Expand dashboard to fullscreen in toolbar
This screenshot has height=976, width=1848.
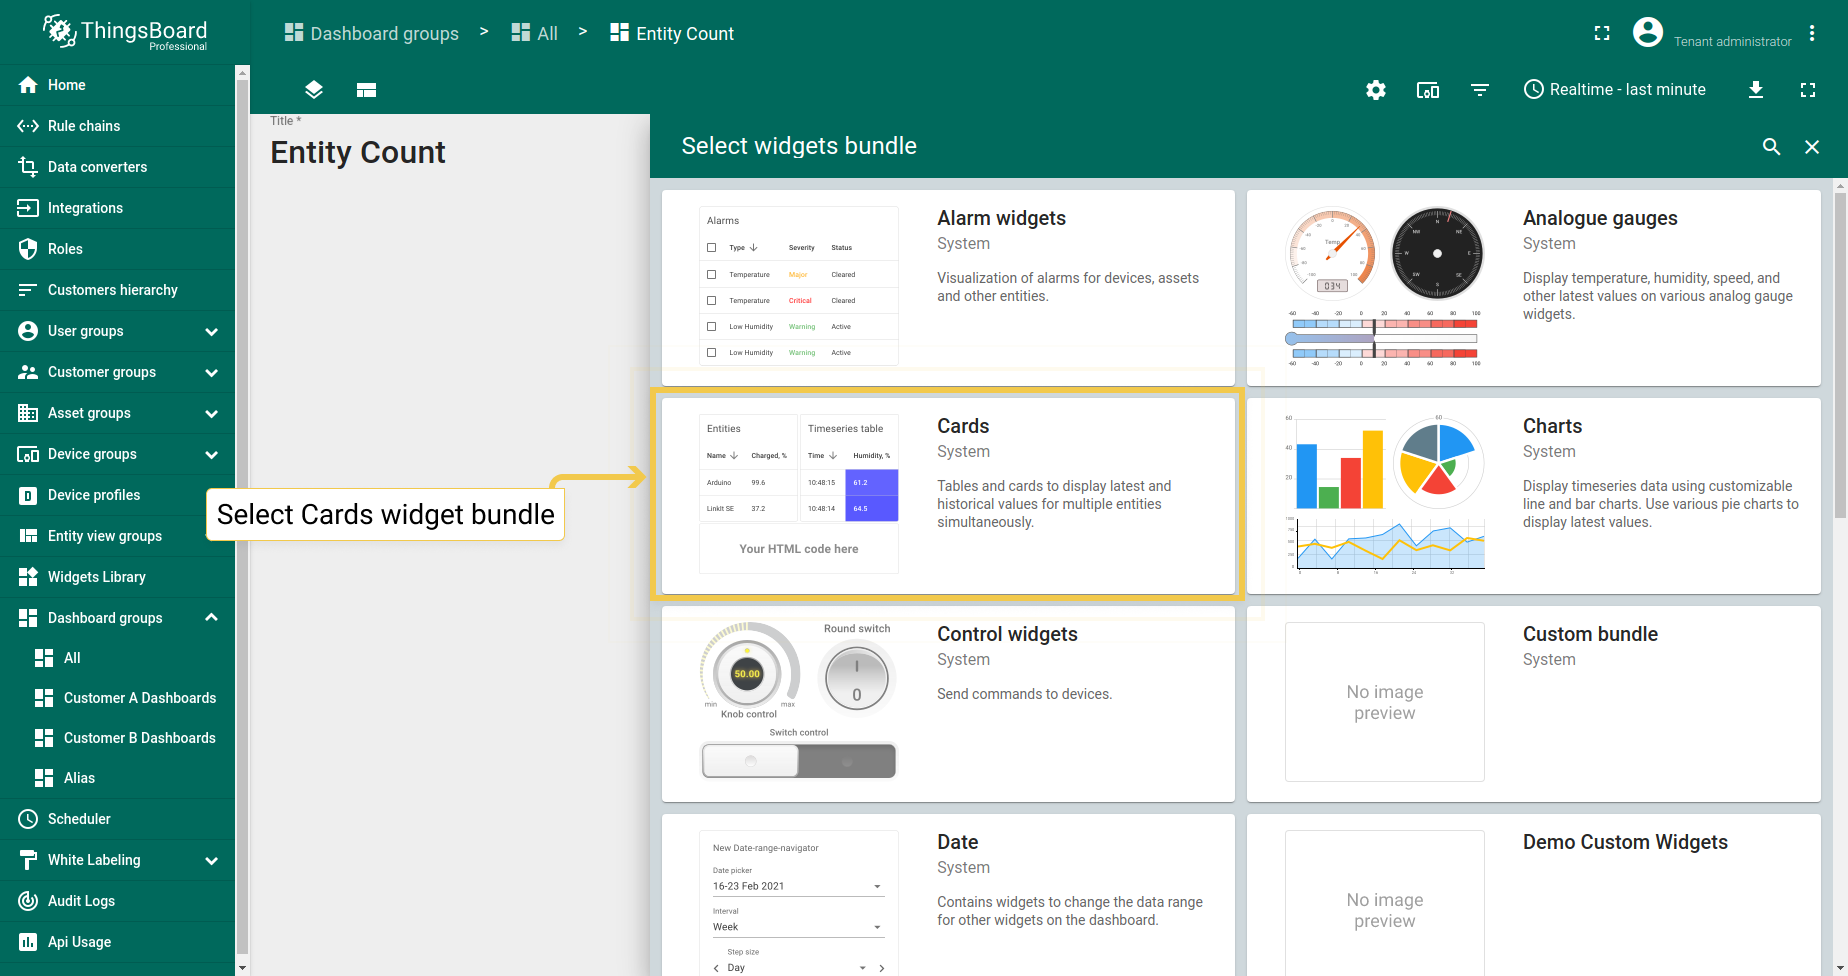[1808, 90]
